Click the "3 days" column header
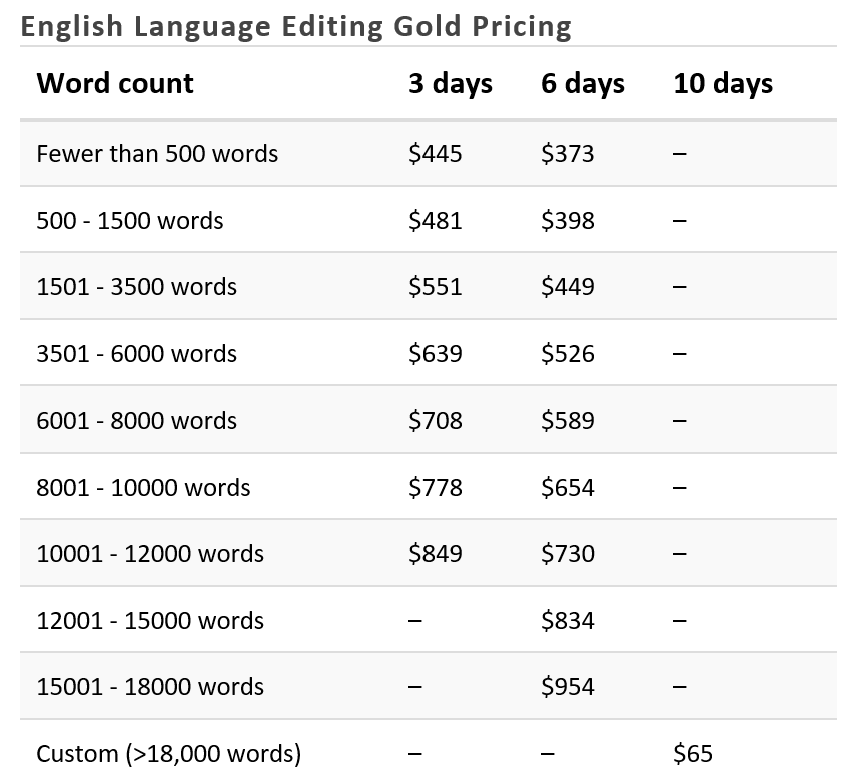The height and width of the screenshot is (784, 846). pyautogui.click(x=450, y=83)
